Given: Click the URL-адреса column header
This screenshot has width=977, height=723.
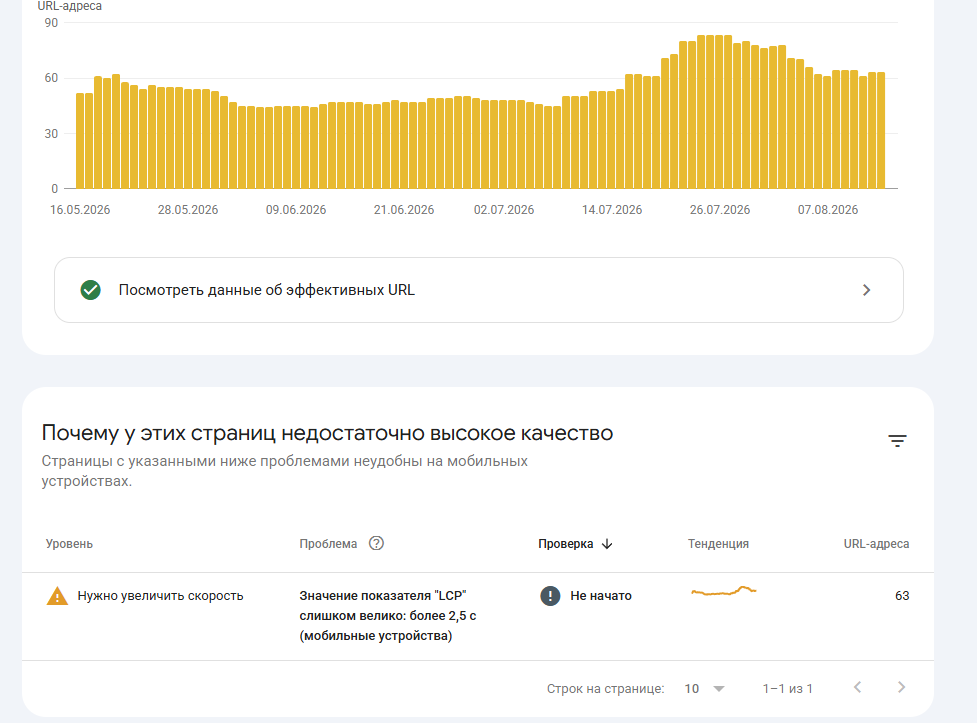Looking at the screenshot, I should 876,544.
